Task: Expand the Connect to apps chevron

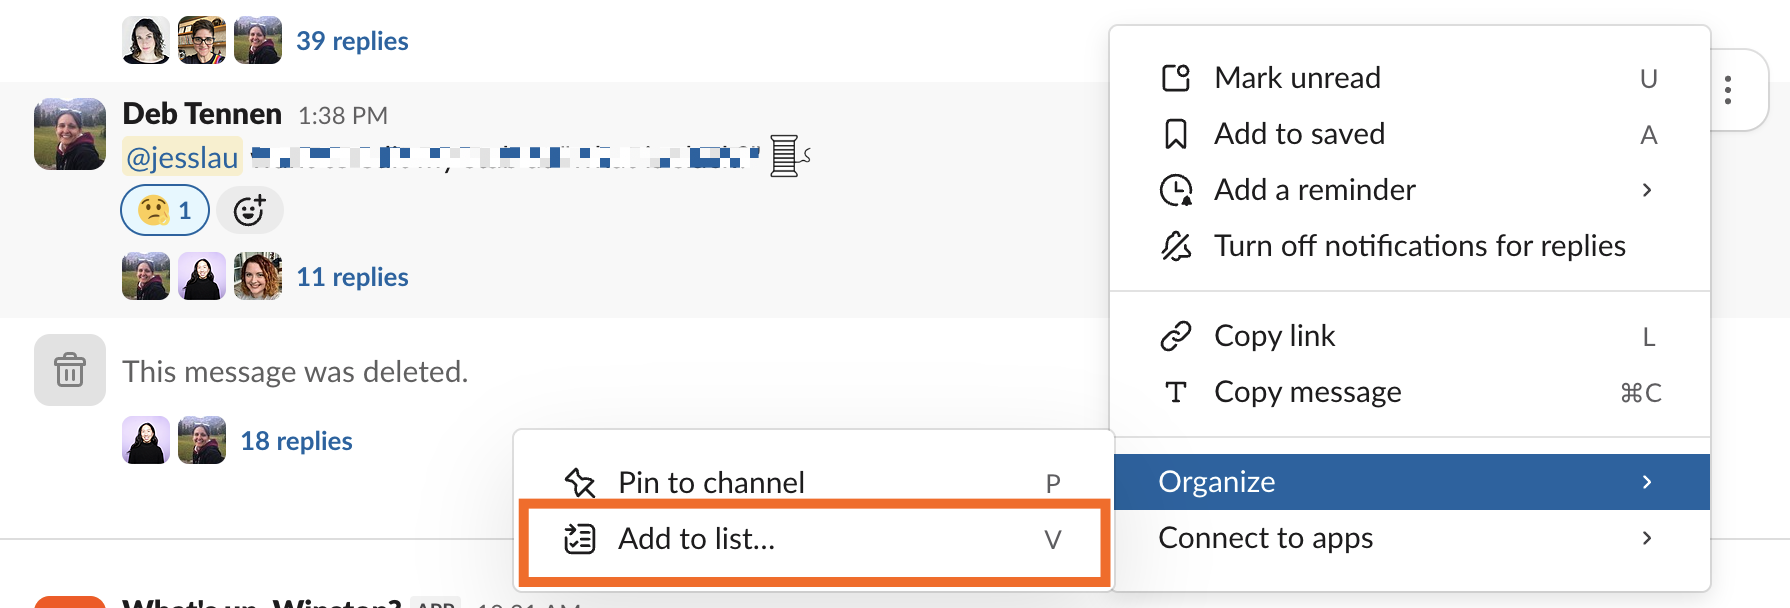Action: [1647, 538]
